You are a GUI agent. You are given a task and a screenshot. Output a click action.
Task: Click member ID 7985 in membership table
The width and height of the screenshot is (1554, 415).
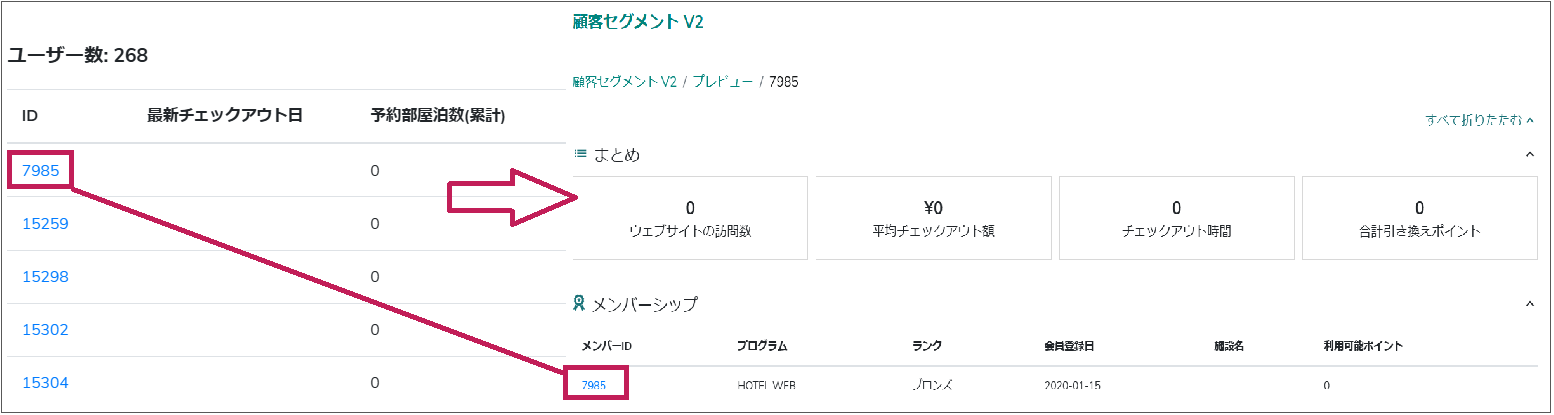click(594, 385)
